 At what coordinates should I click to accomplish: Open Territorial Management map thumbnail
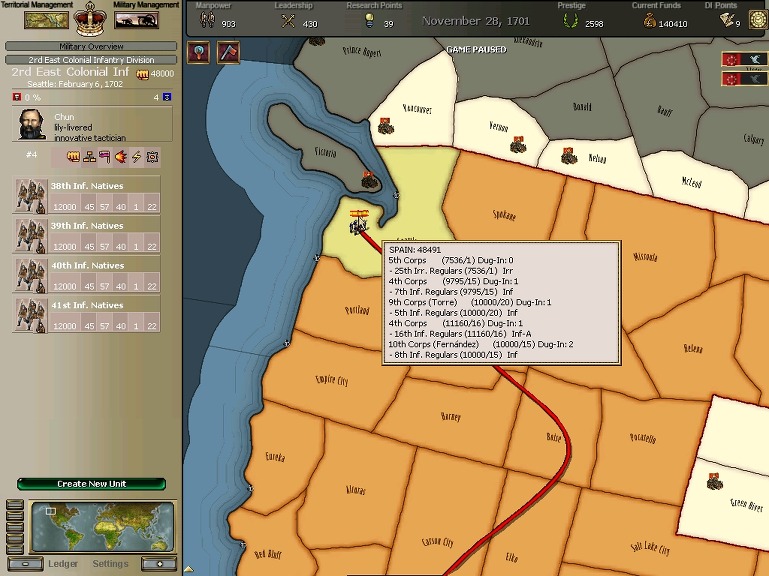click(x=46, y=20)
